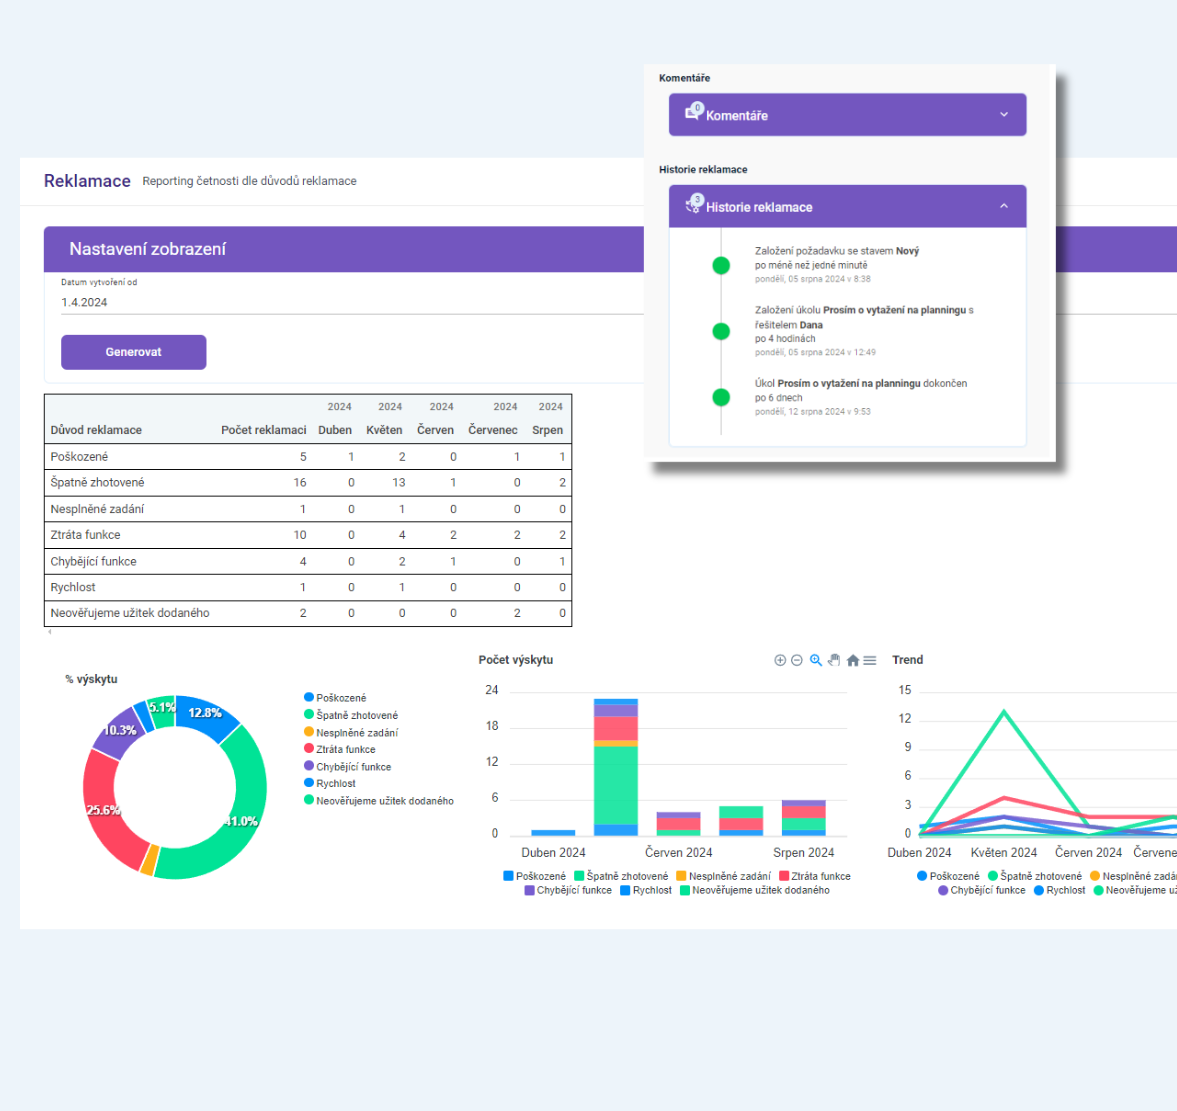Click timeline dot for Úkol dokončen
This screenshot has height=1111, width=1177.
point(721,397)
